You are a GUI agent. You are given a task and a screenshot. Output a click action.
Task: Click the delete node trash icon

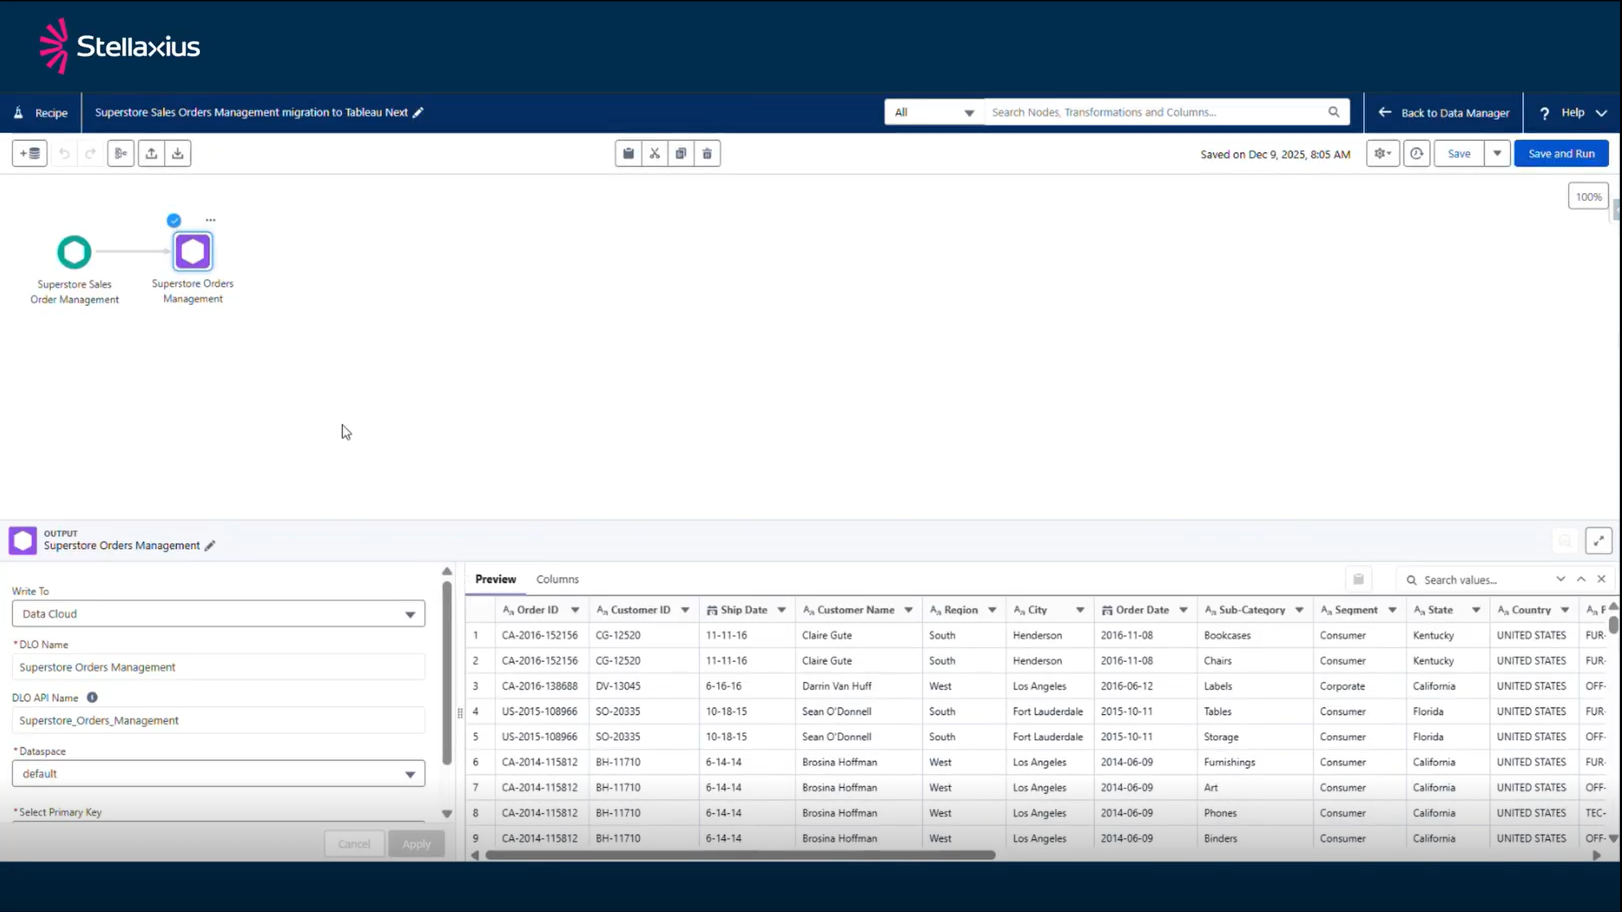(707, 153)
